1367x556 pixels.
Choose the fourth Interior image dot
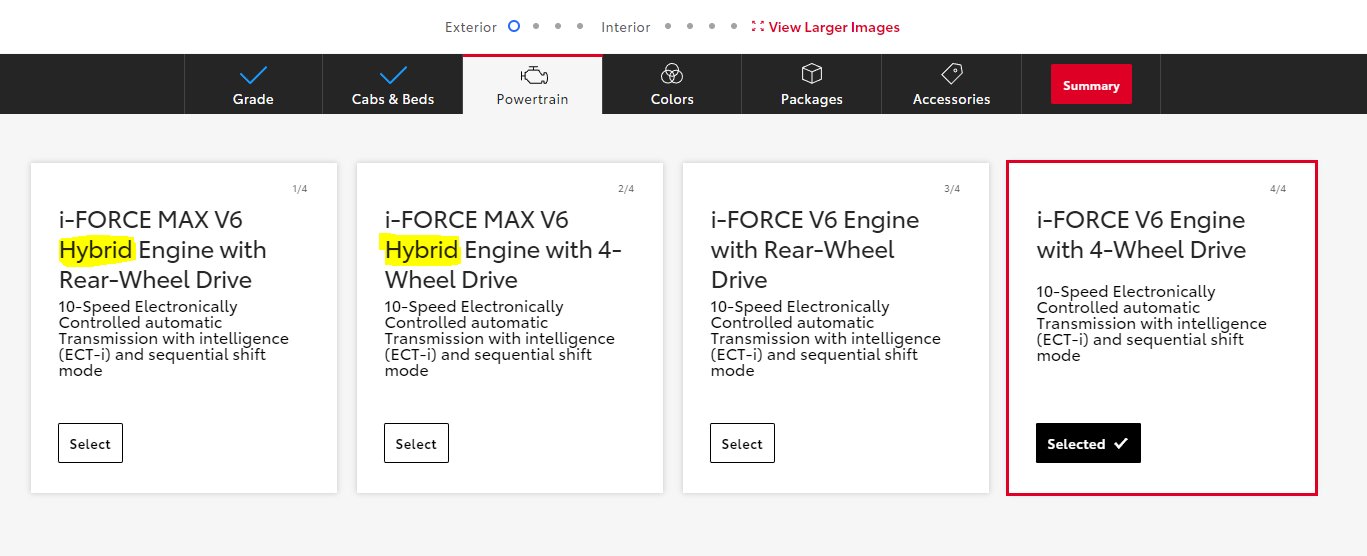735,27
